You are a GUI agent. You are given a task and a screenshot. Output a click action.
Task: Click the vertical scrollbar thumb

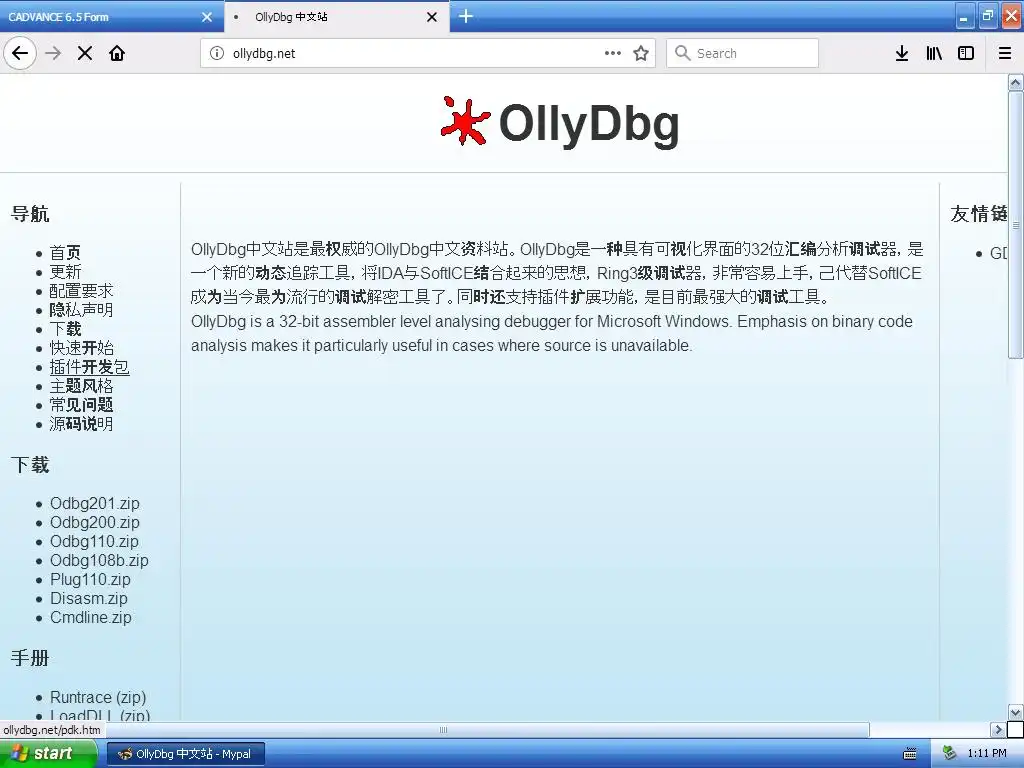pos(1016,225)
